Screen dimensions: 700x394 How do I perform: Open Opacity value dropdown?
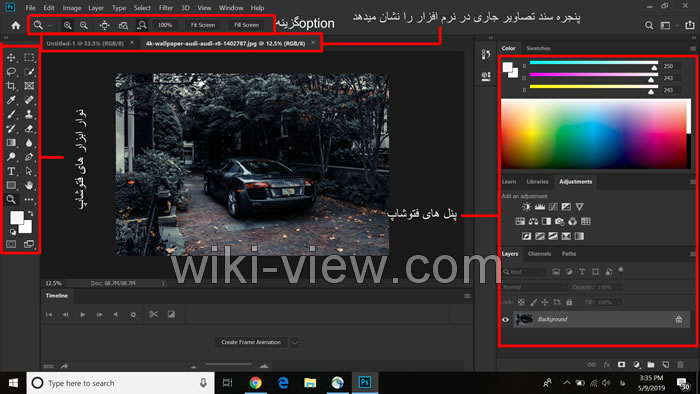pos(619,287)
